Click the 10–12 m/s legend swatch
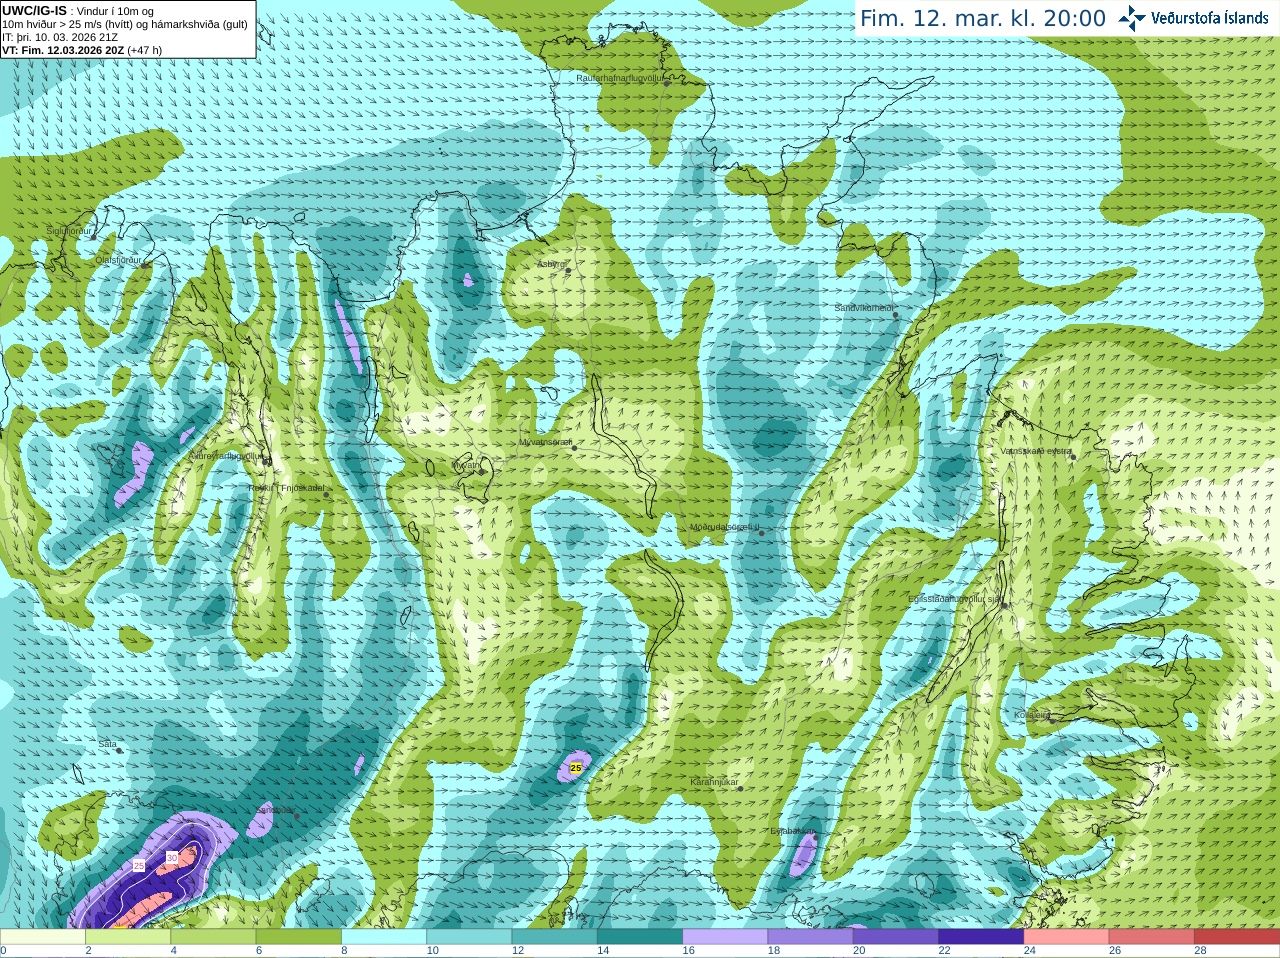 click(469, 937)
